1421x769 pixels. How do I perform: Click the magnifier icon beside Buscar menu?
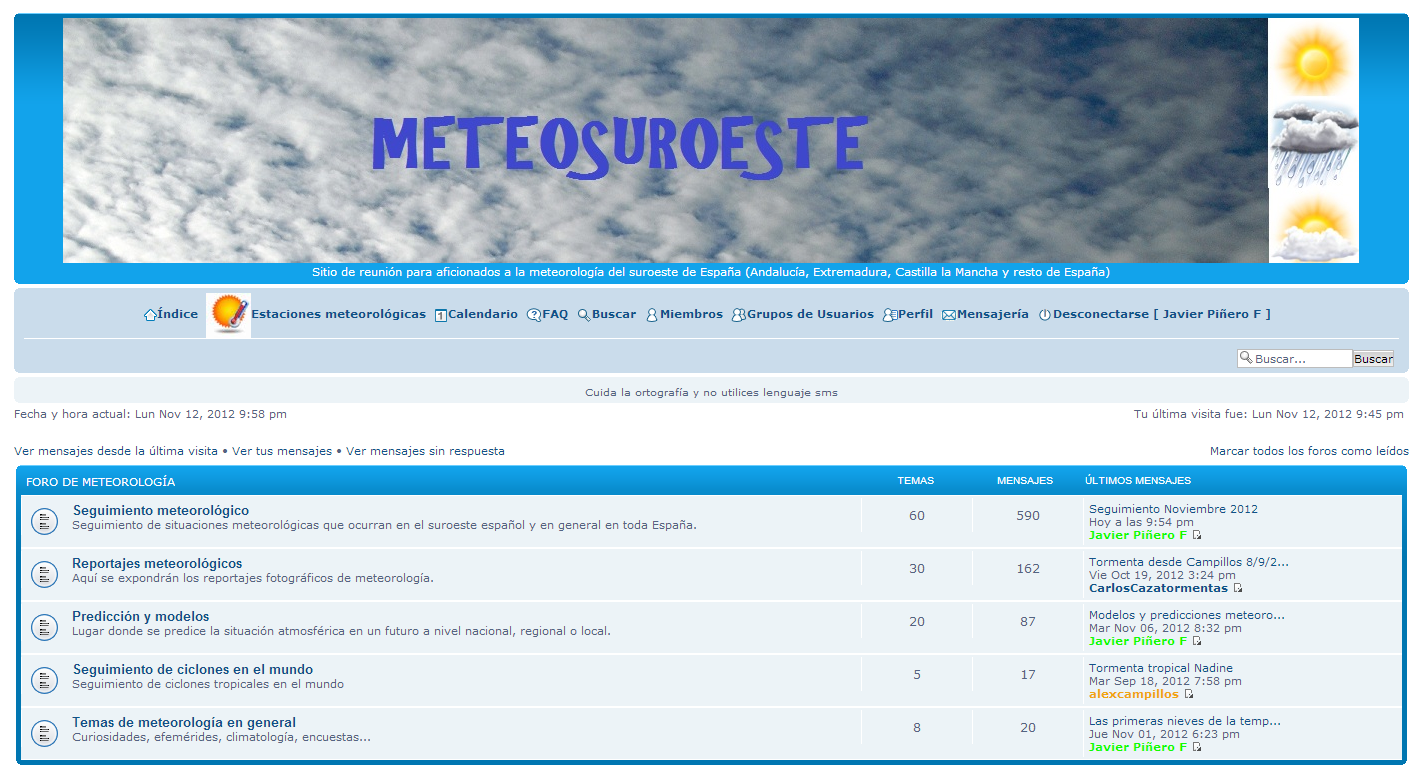click(584, 315)
